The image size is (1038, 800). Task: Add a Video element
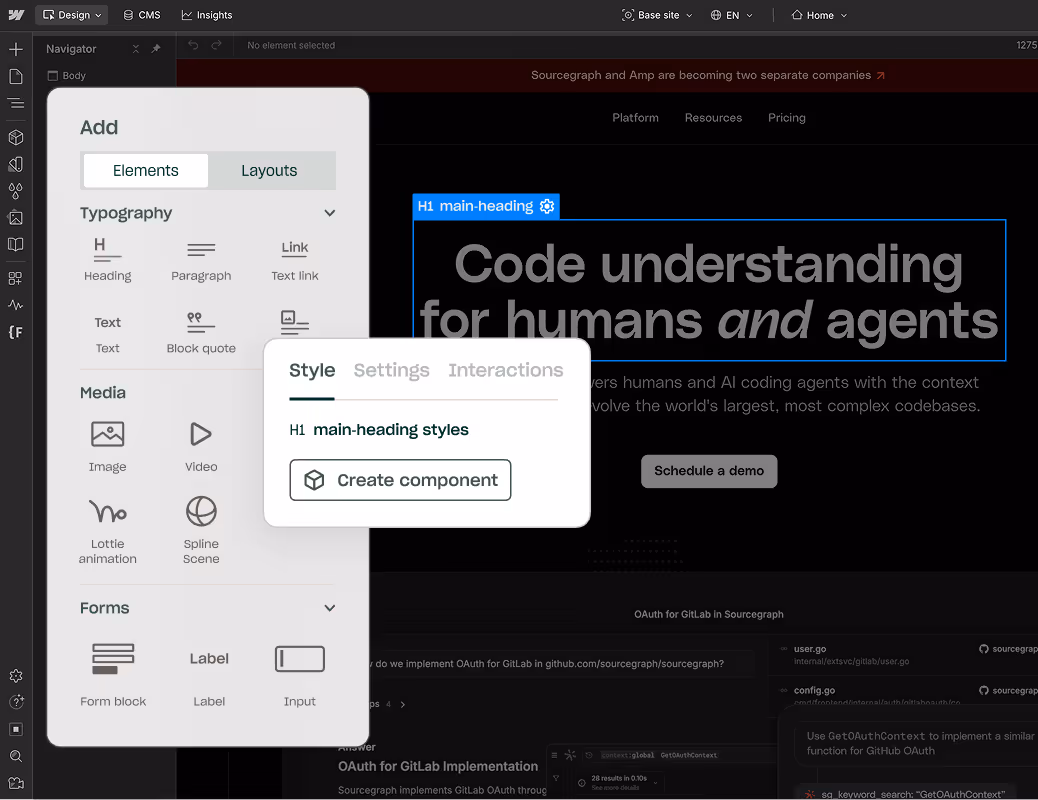[201, 447]
